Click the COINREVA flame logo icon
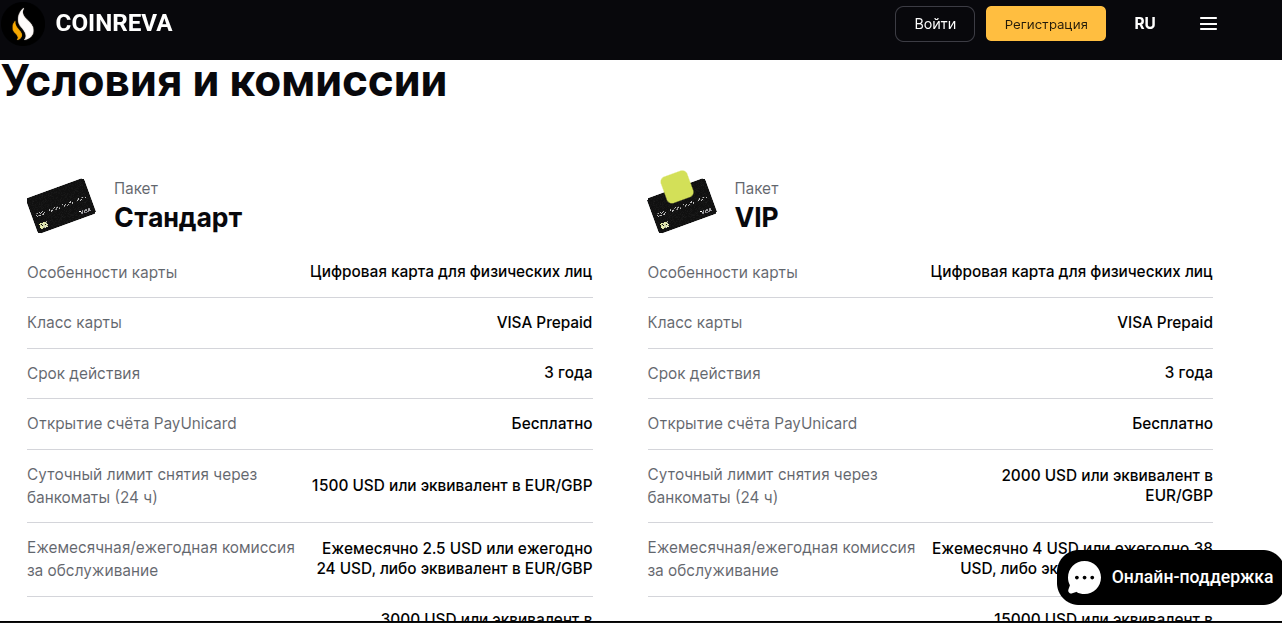The image size is (1282, 623). pos(26,22)
